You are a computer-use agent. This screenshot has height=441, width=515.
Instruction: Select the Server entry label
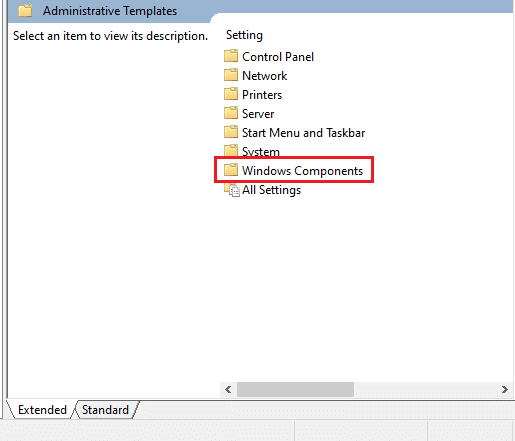258,114
